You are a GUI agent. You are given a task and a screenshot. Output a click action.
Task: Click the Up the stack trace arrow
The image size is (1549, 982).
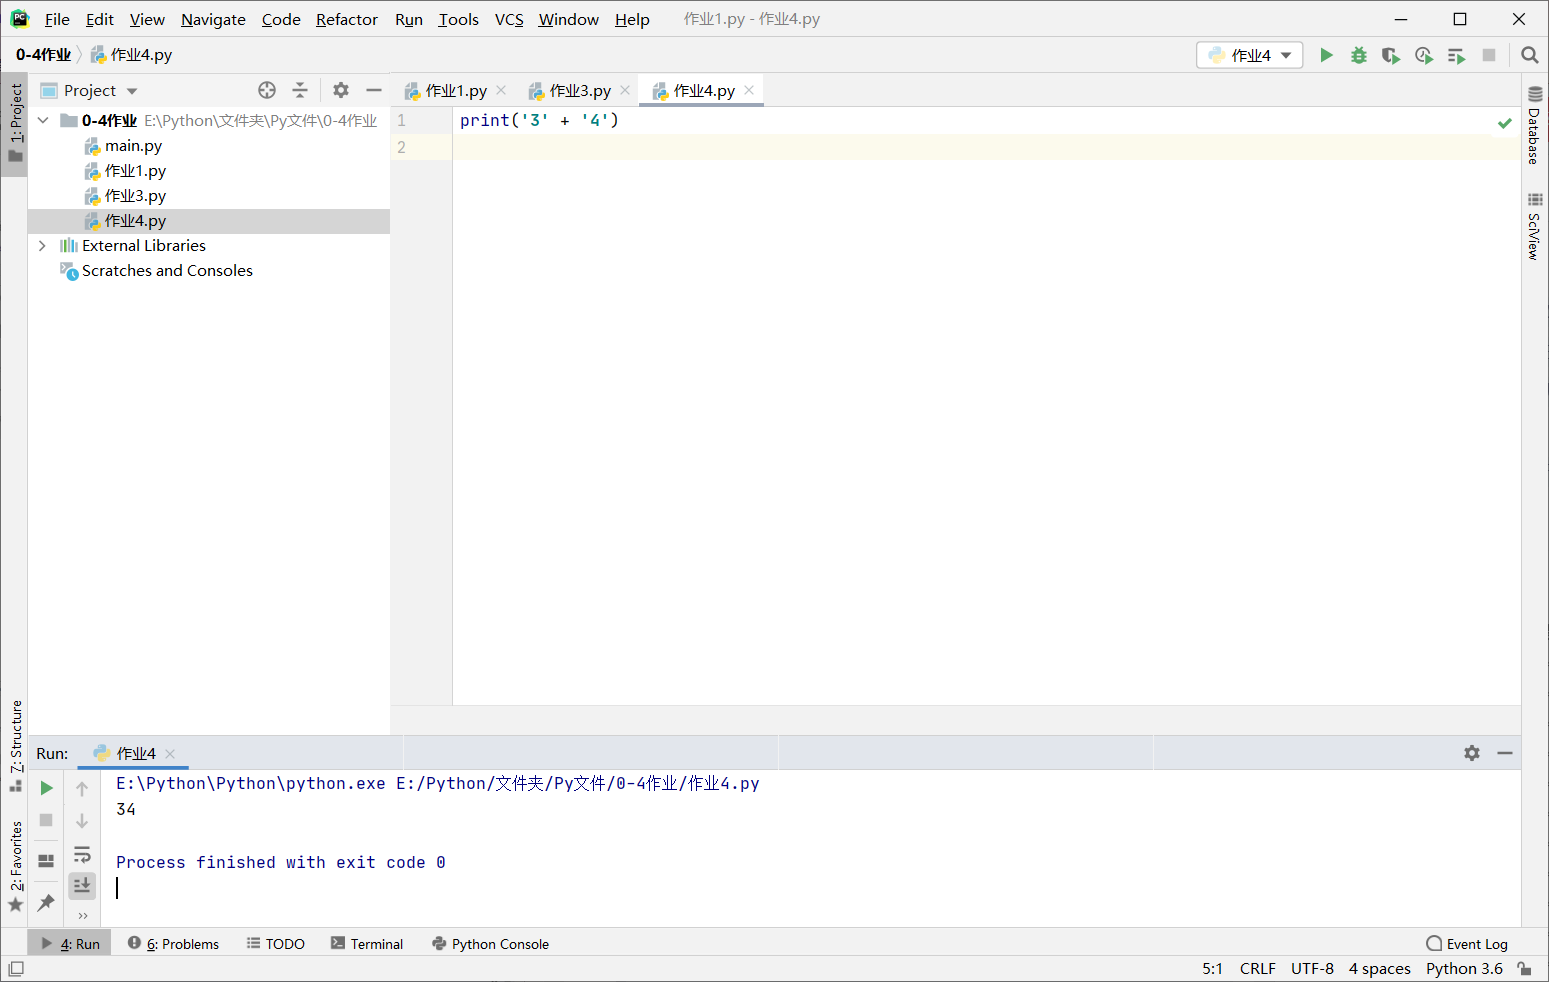point(82,789)
